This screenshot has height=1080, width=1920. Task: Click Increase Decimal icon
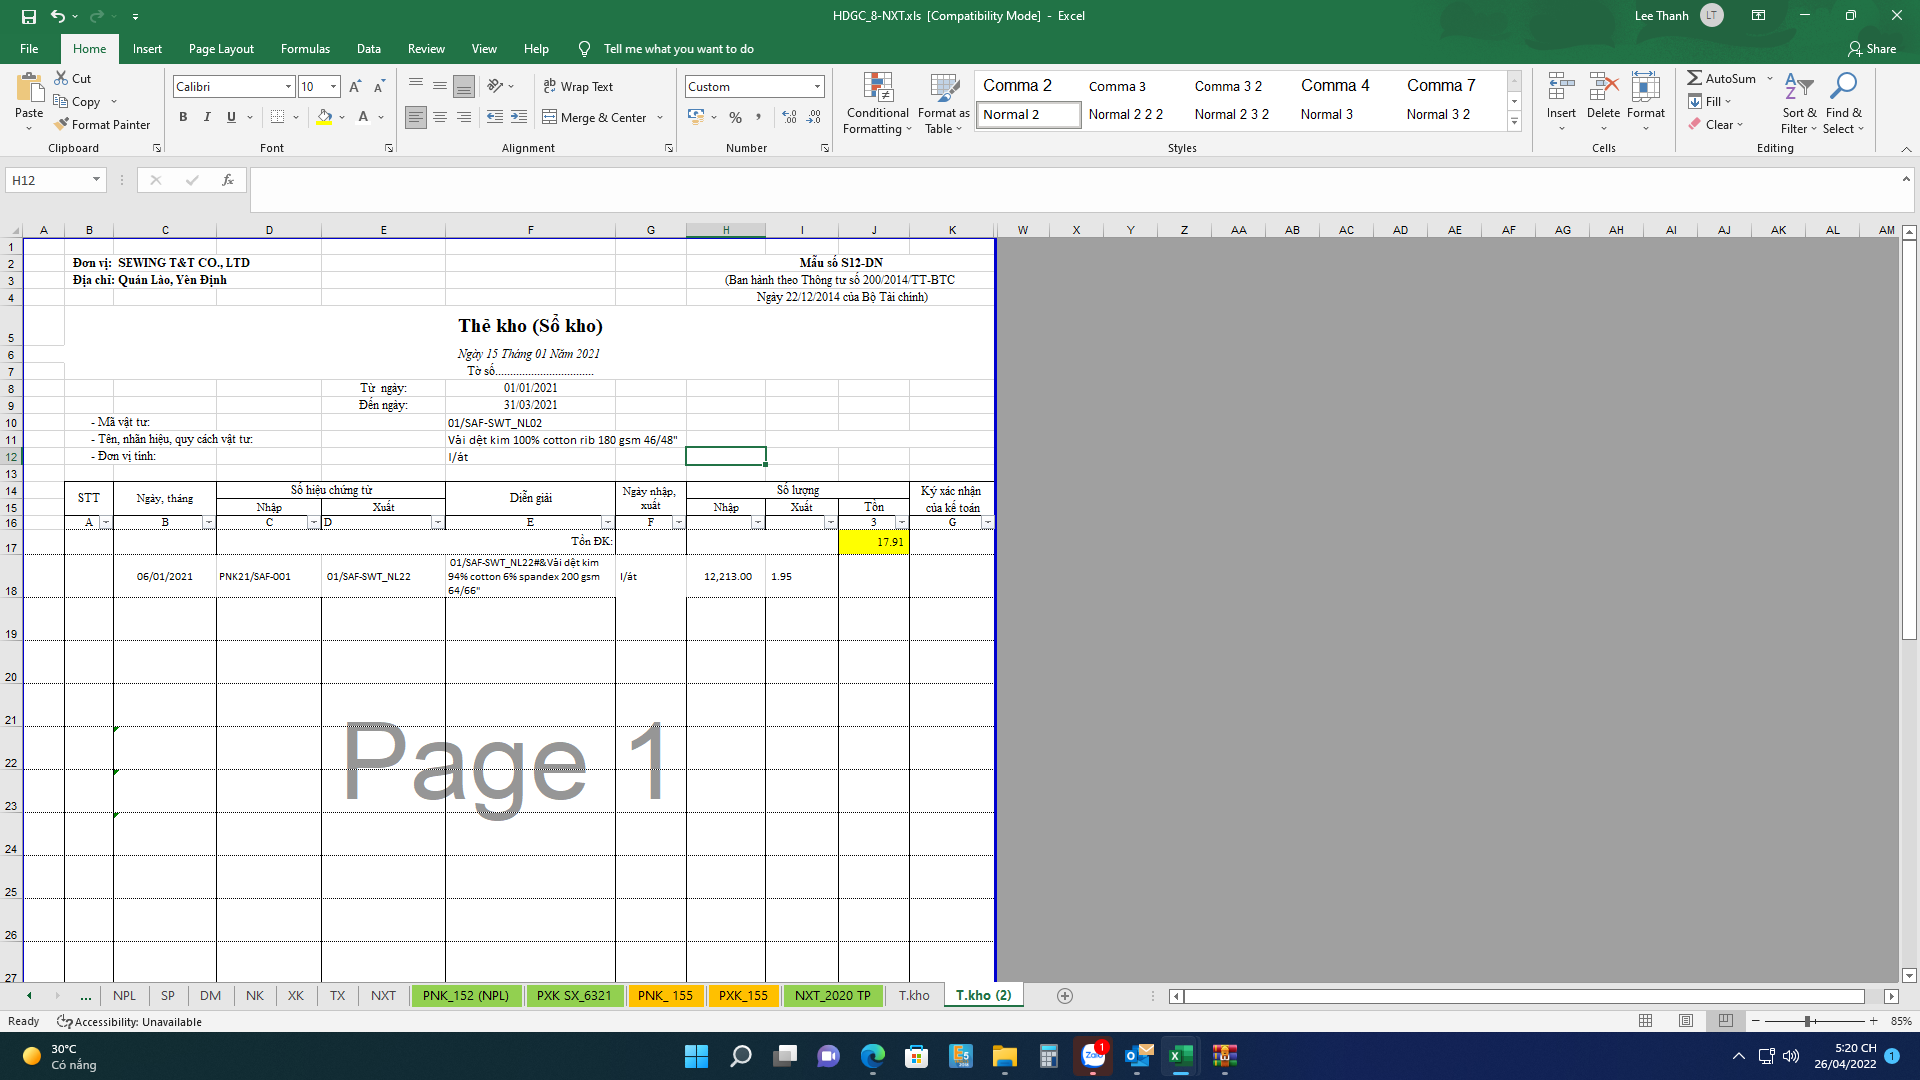tap(790, 117)
